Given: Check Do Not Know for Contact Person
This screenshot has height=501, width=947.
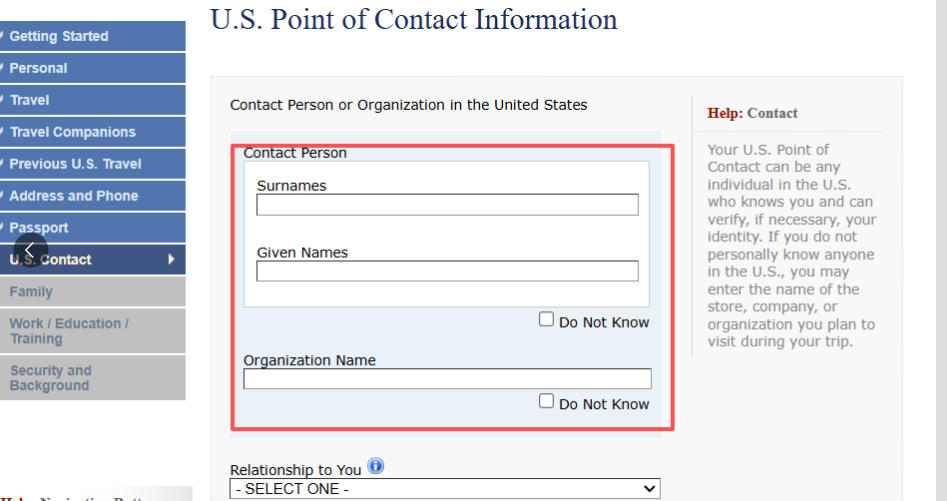Looking at the screenshot, I should (x=546, y=320).
